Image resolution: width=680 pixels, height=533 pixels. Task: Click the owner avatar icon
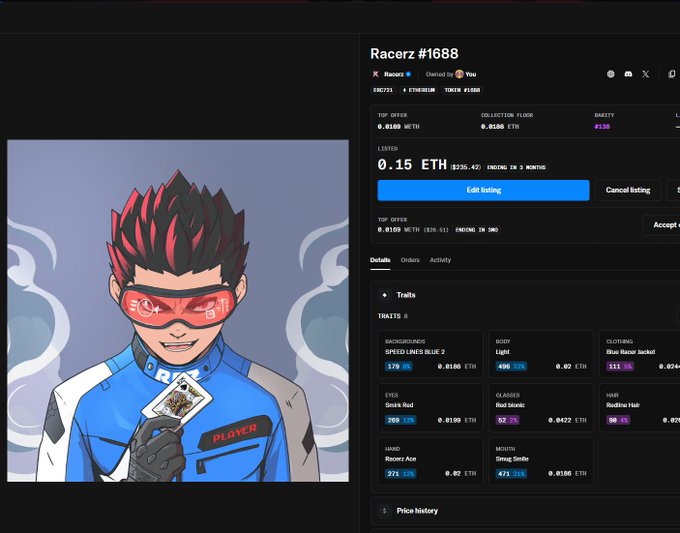tap(459, 74)
